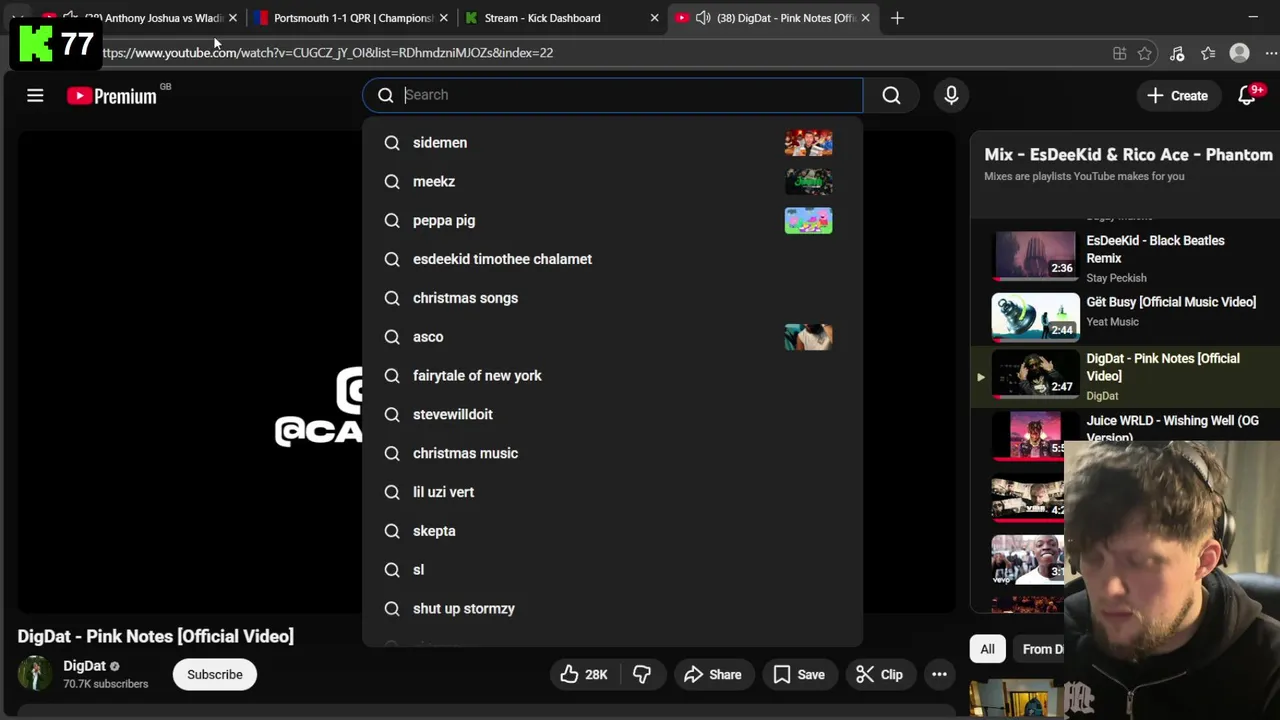Click the peppa pig suggestion thumbnail
The width and height of the screenshot is (1280, 720).
808,220
